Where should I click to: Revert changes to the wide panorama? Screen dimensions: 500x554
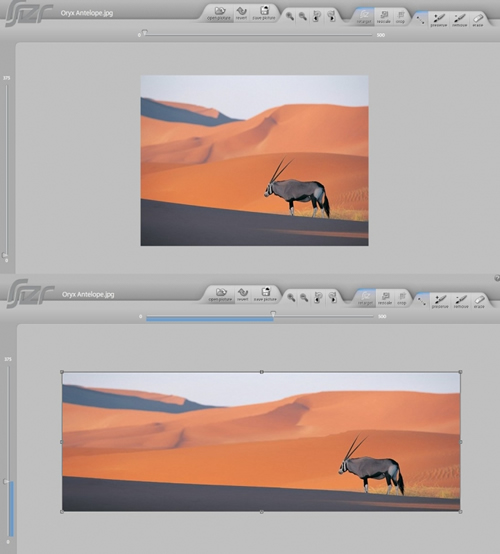(x=243, y=294)
